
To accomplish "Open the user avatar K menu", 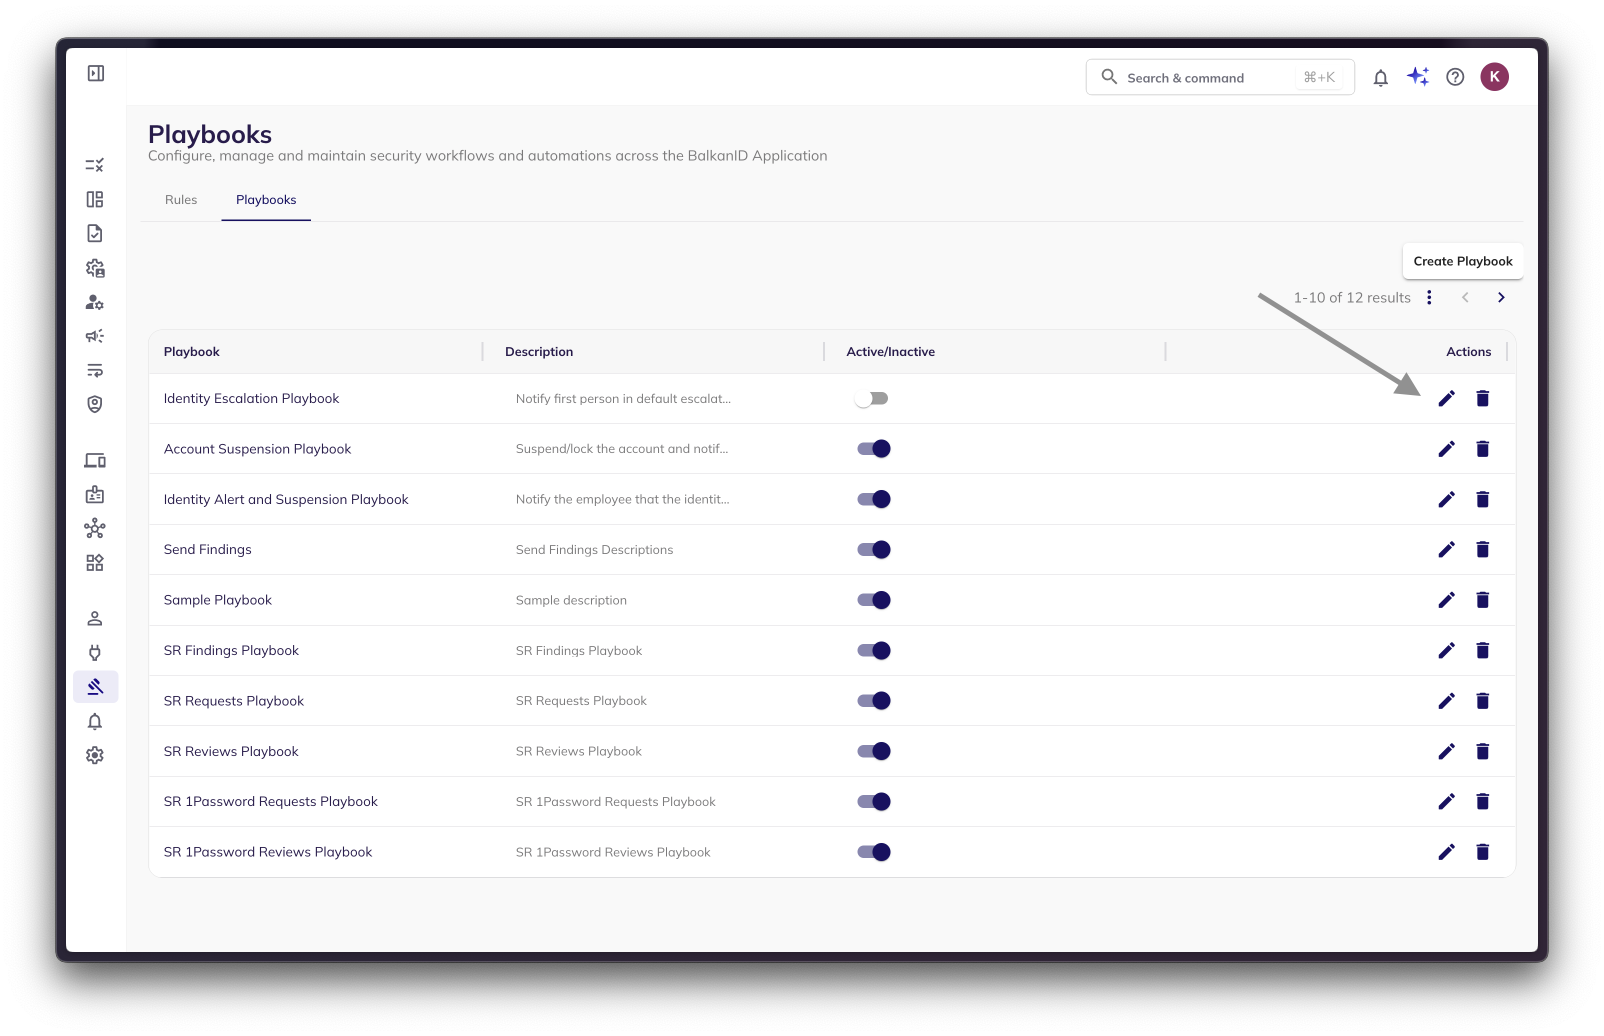I will [1494, 77].
